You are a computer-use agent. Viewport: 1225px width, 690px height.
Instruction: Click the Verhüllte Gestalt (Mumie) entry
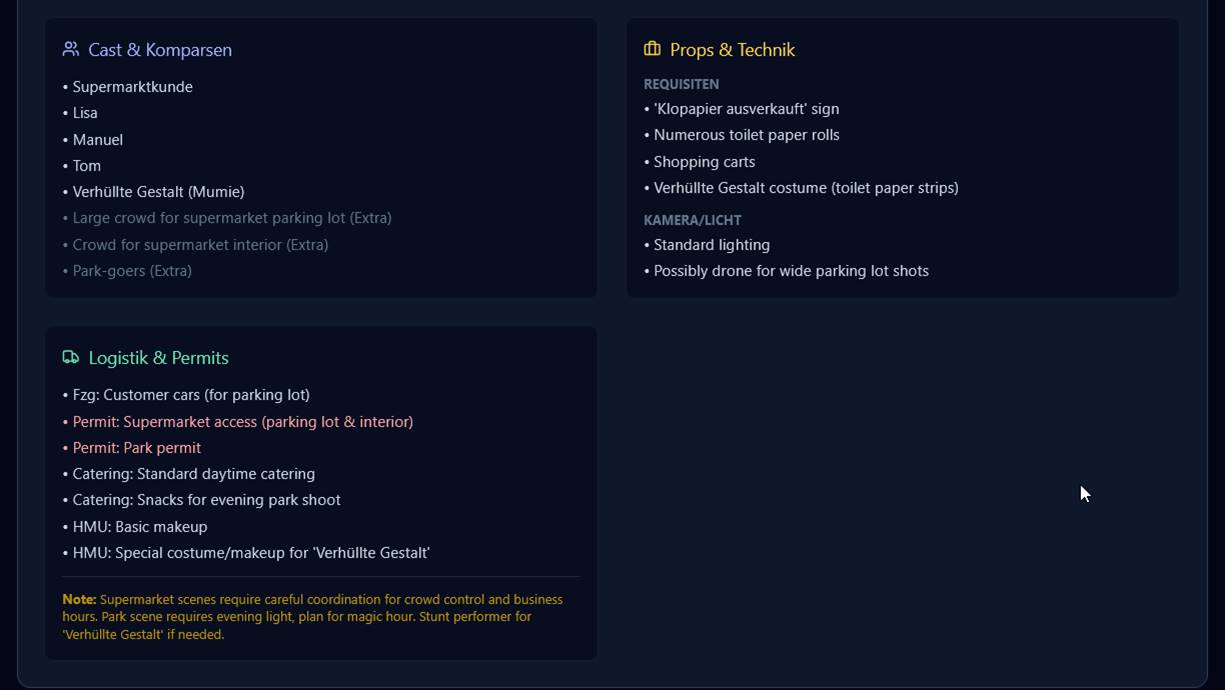[x=158, y=192]
